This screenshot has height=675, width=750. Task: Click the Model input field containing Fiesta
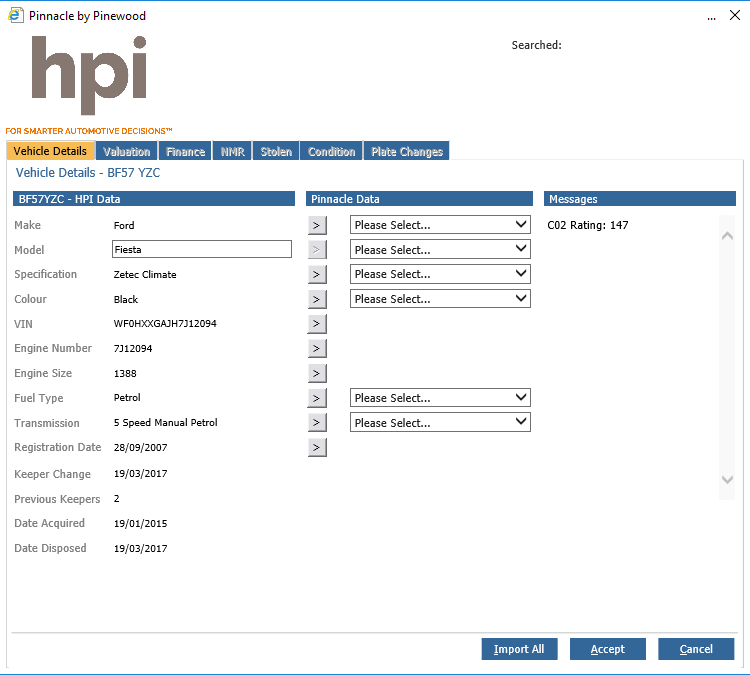(x=202, y=249)
